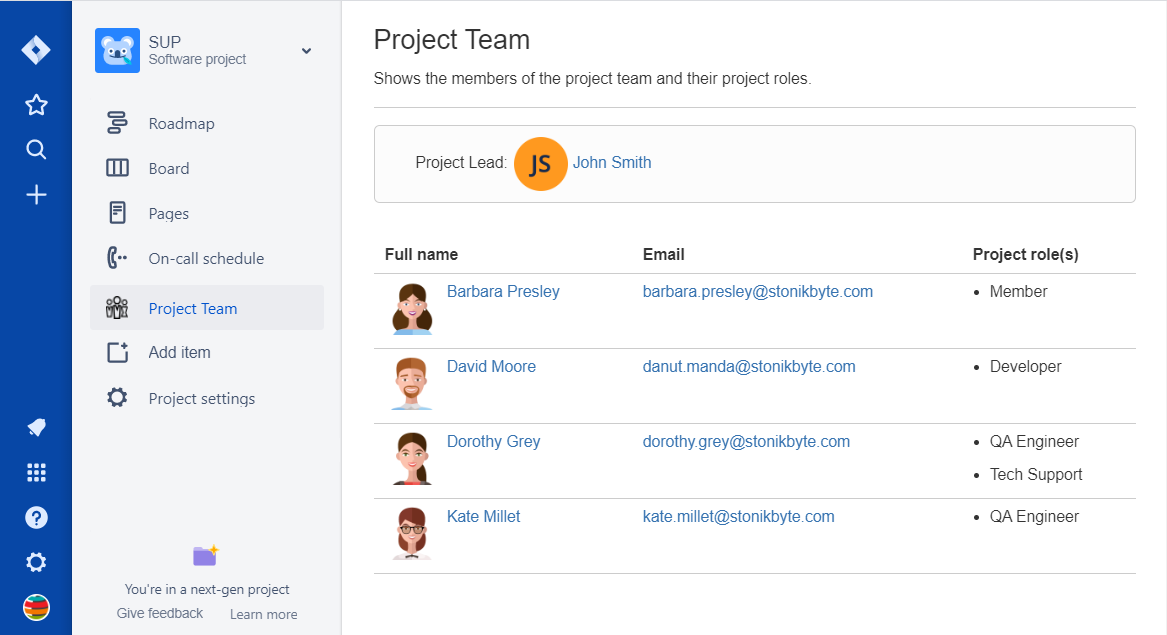The width and height of the screenshot is (1167, 635).
Task: Click barbara.presley@stonikbyte.com email link
Action: coord(757,292)
